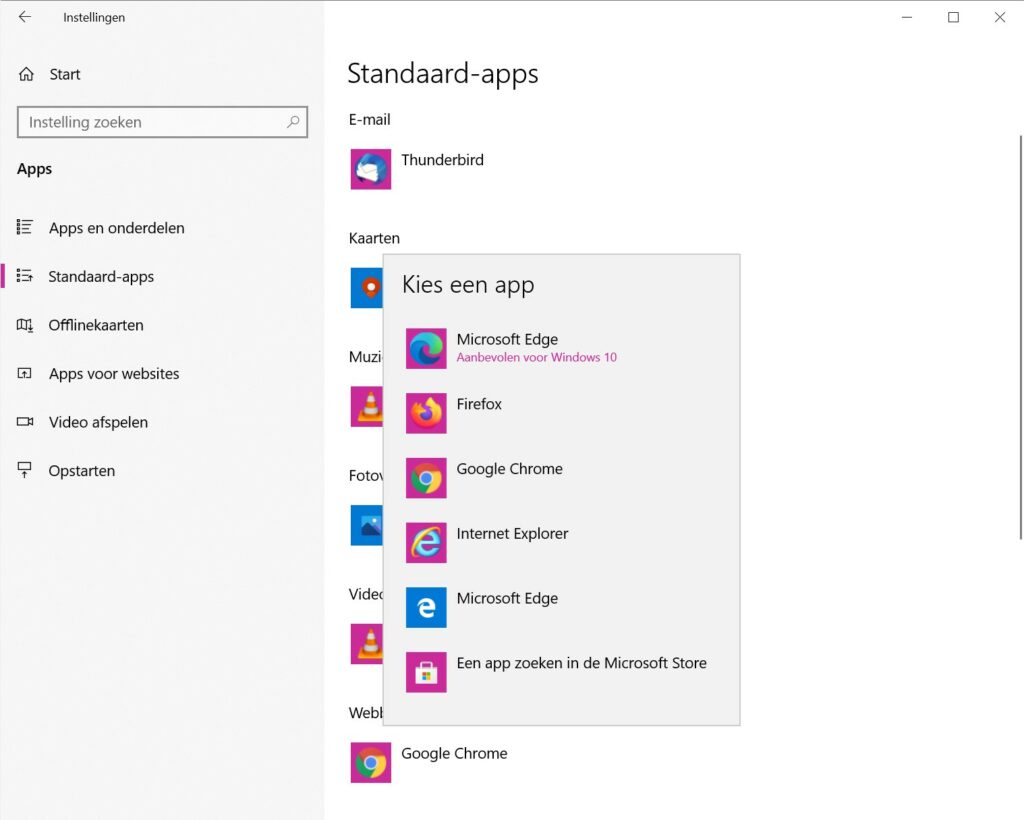The image size is (1024, 820).
Task: Click the Instelling zoeken search field
Action: pos(162,122)
